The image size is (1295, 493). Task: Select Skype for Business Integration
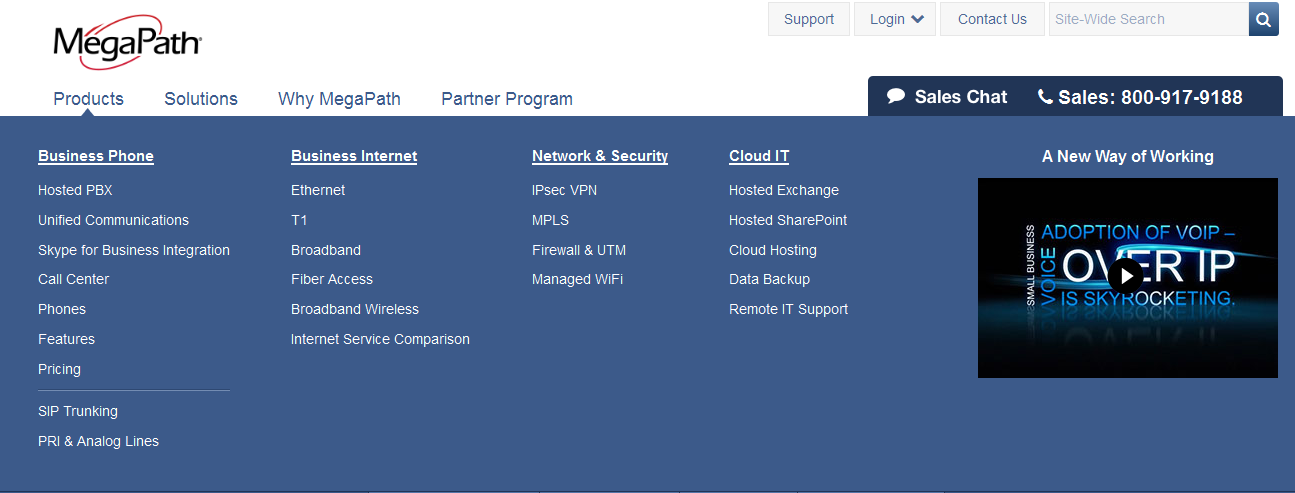[134, 250]
